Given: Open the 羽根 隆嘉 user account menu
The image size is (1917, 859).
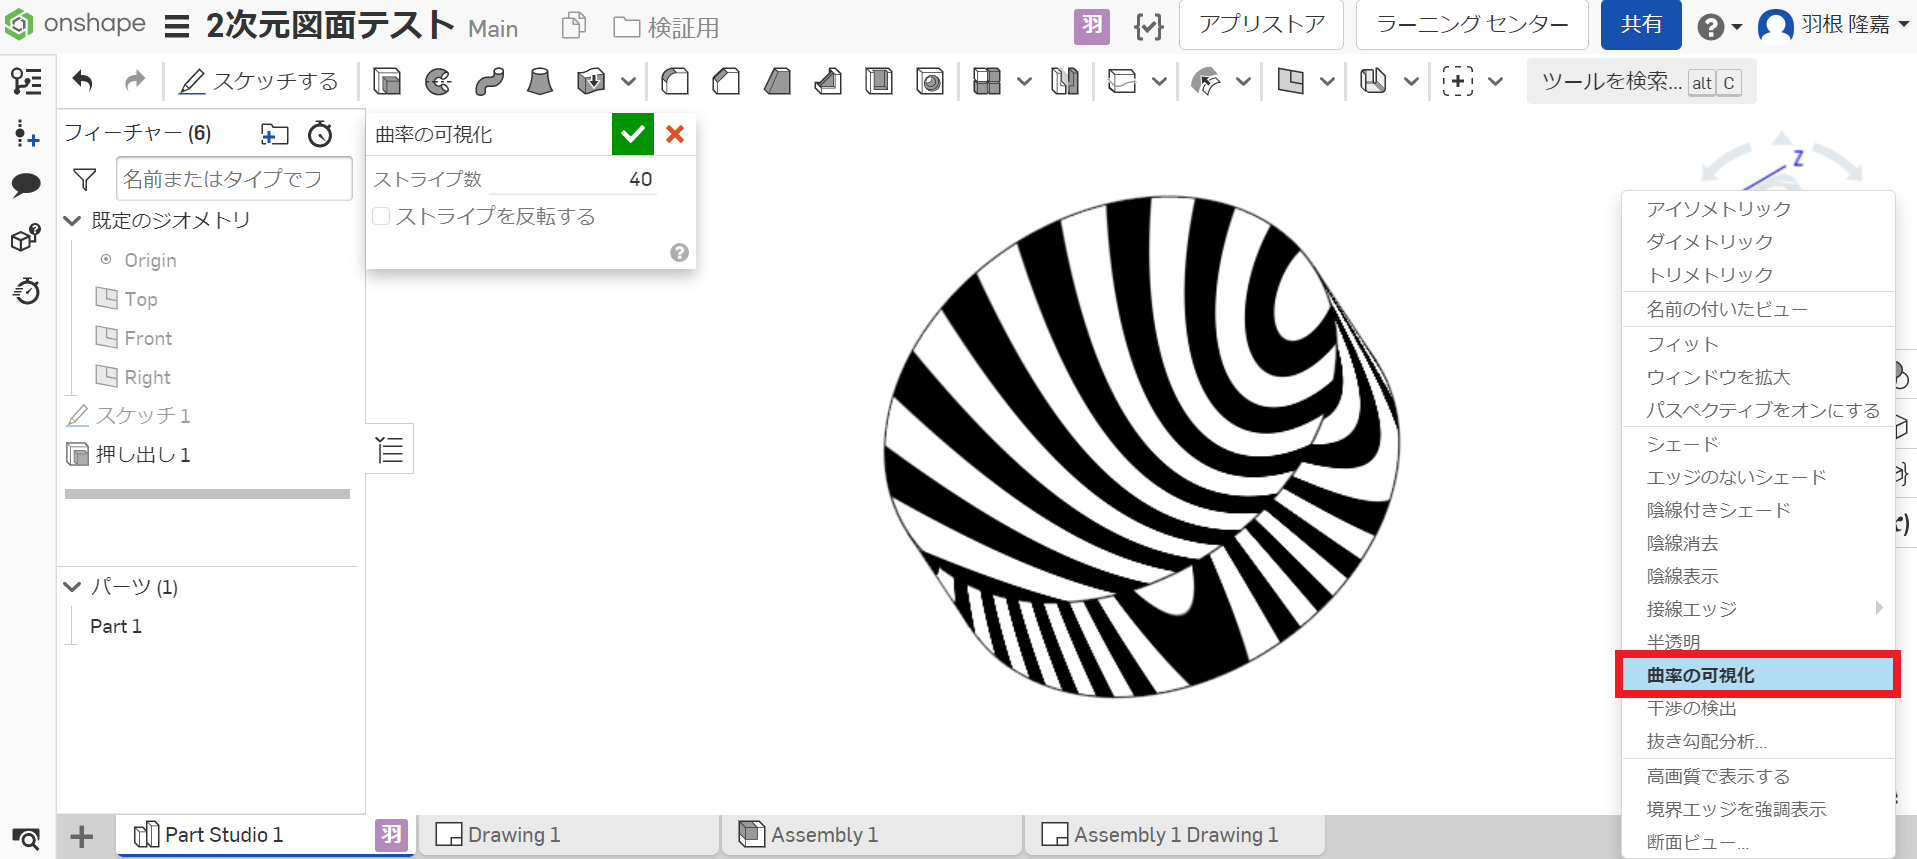Looking at the screenshot, I should point(1834,25).
